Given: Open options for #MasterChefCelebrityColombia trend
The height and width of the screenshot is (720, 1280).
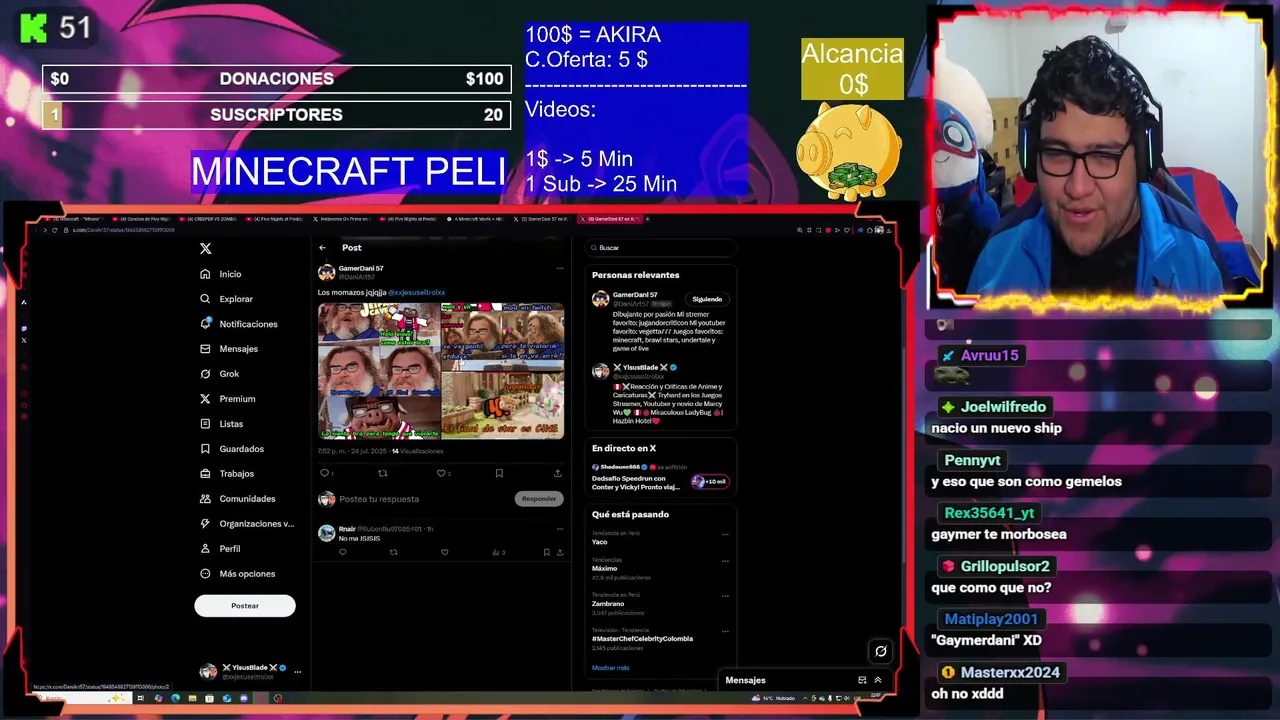Looking at the screenshot, I should 726,631.
